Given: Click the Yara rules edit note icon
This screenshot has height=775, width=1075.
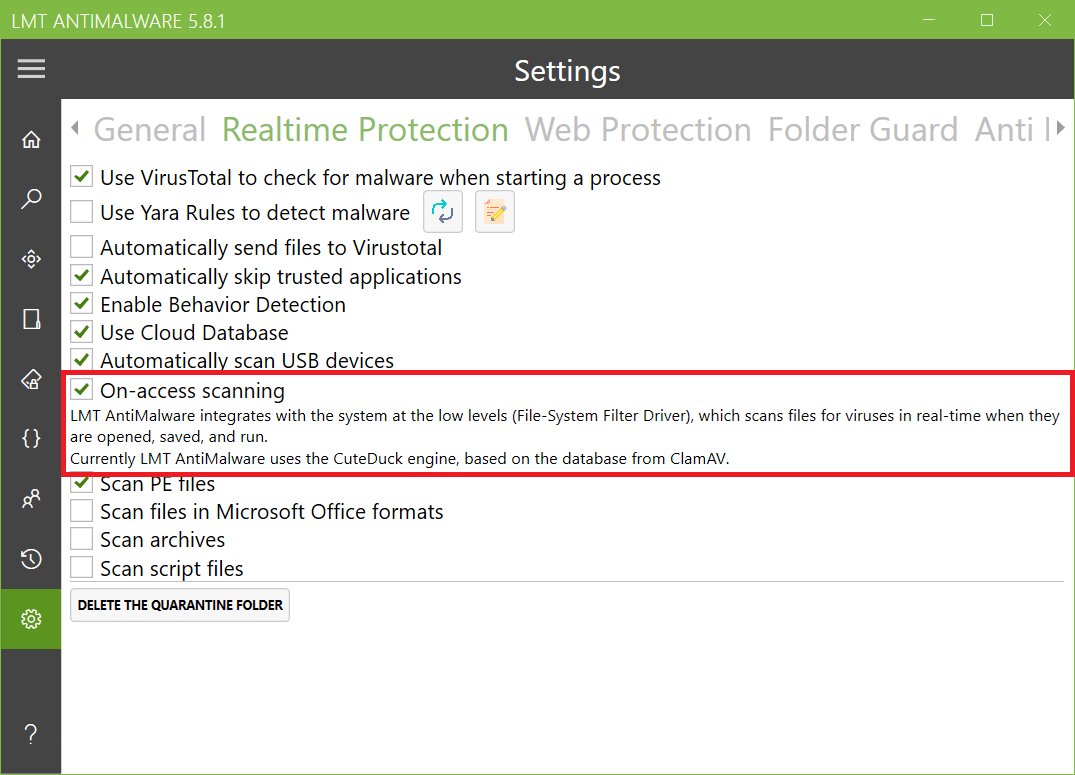Looking at the screenshot, I should (x=494, y=212).
